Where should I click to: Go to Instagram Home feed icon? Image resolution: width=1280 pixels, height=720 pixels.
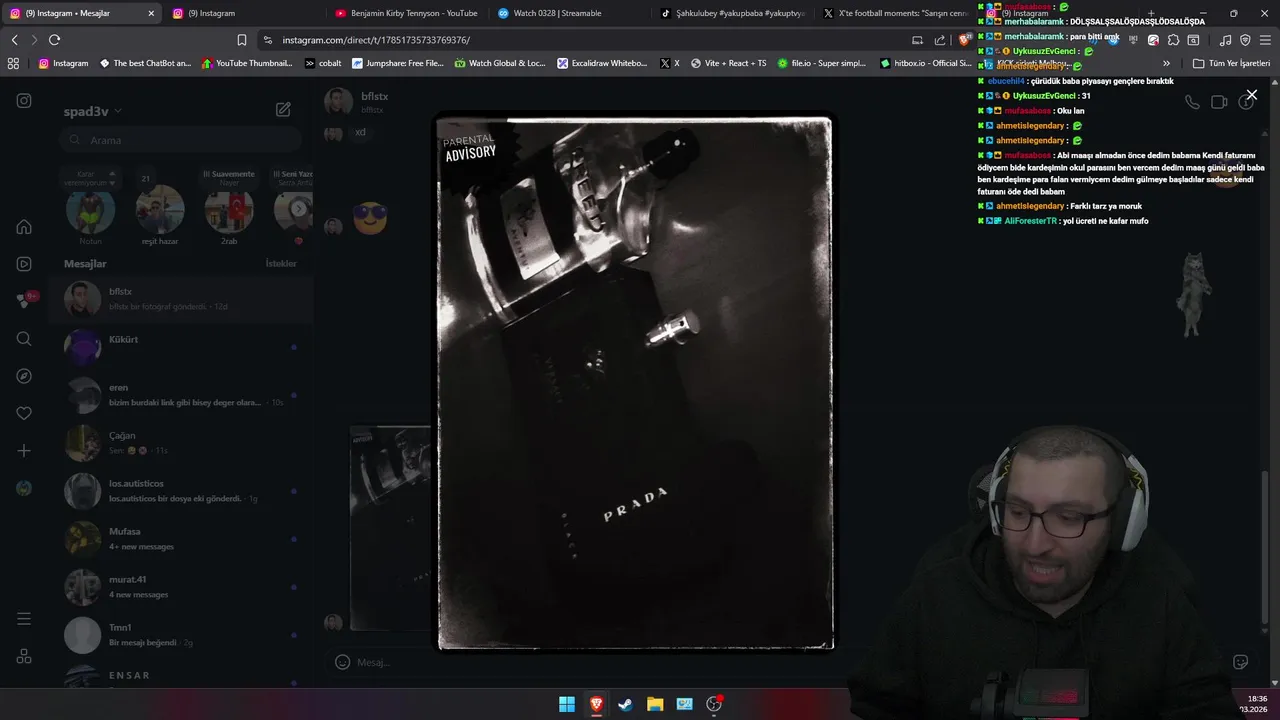click(x=24, y=227)
